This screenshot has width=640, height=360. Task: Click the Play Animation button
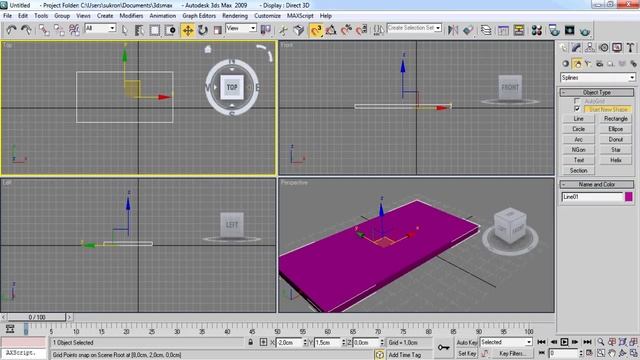click(x=564, y=342)
